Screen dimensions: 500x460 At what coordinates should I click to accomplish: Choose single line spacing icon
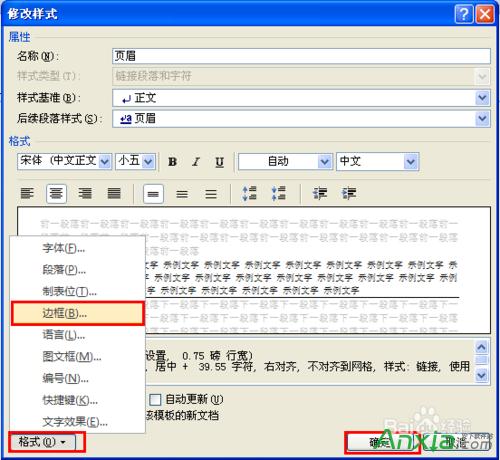(x=153, y=194)
